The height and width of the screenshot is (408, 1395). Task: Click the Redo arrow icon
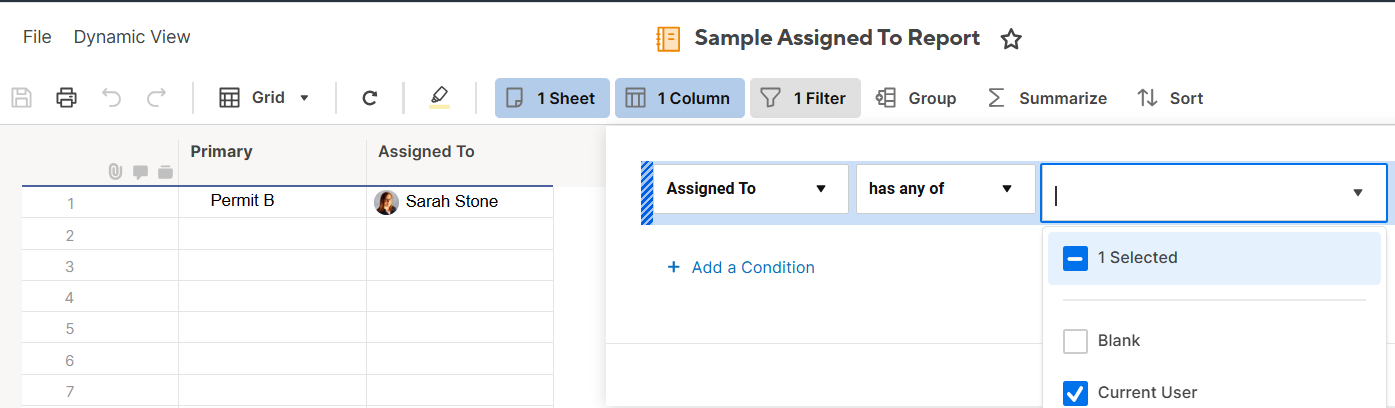tap(156, 98)
